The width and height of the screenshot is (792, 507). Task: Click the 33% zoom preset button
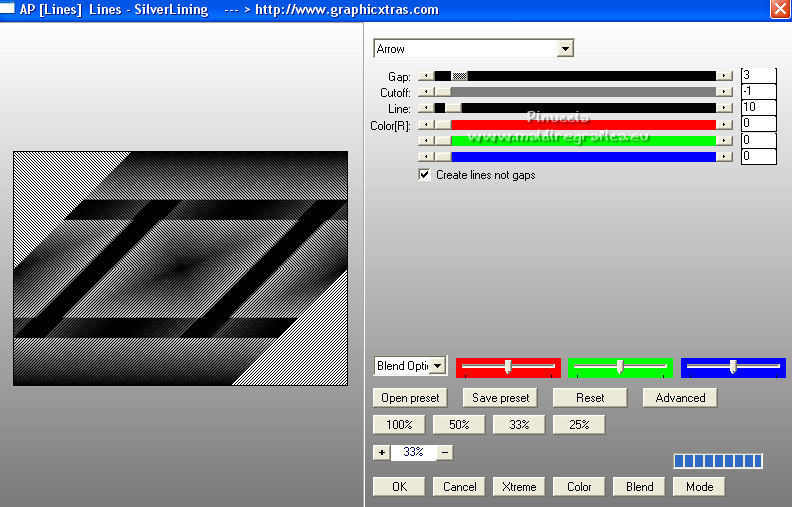519,425
